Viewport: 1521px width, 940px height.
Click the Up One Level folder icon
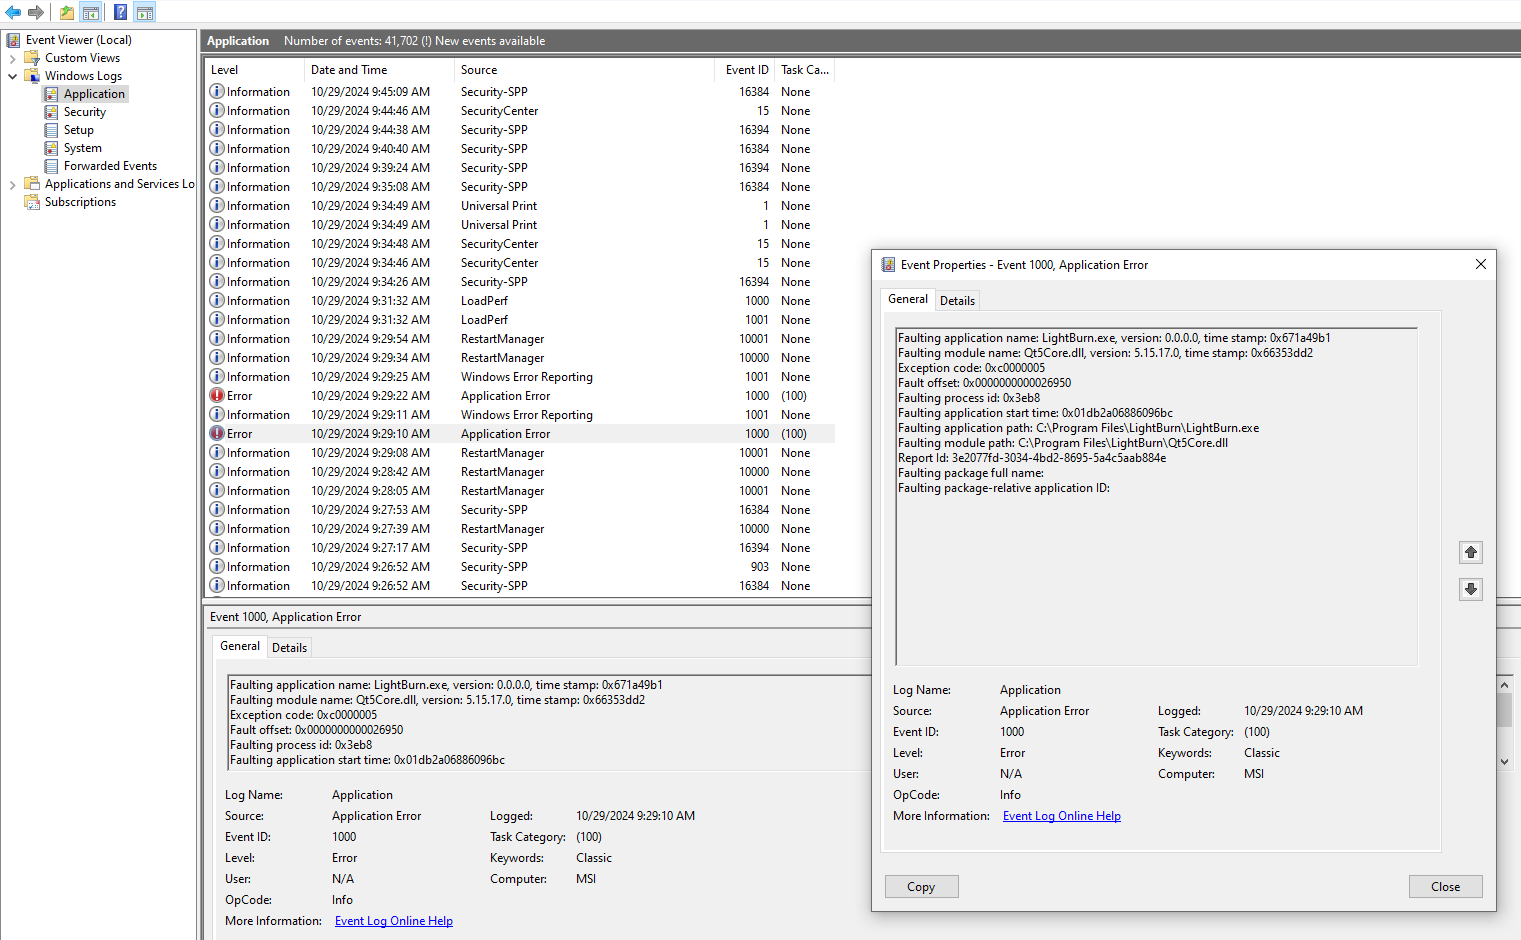tap(66, 12)
